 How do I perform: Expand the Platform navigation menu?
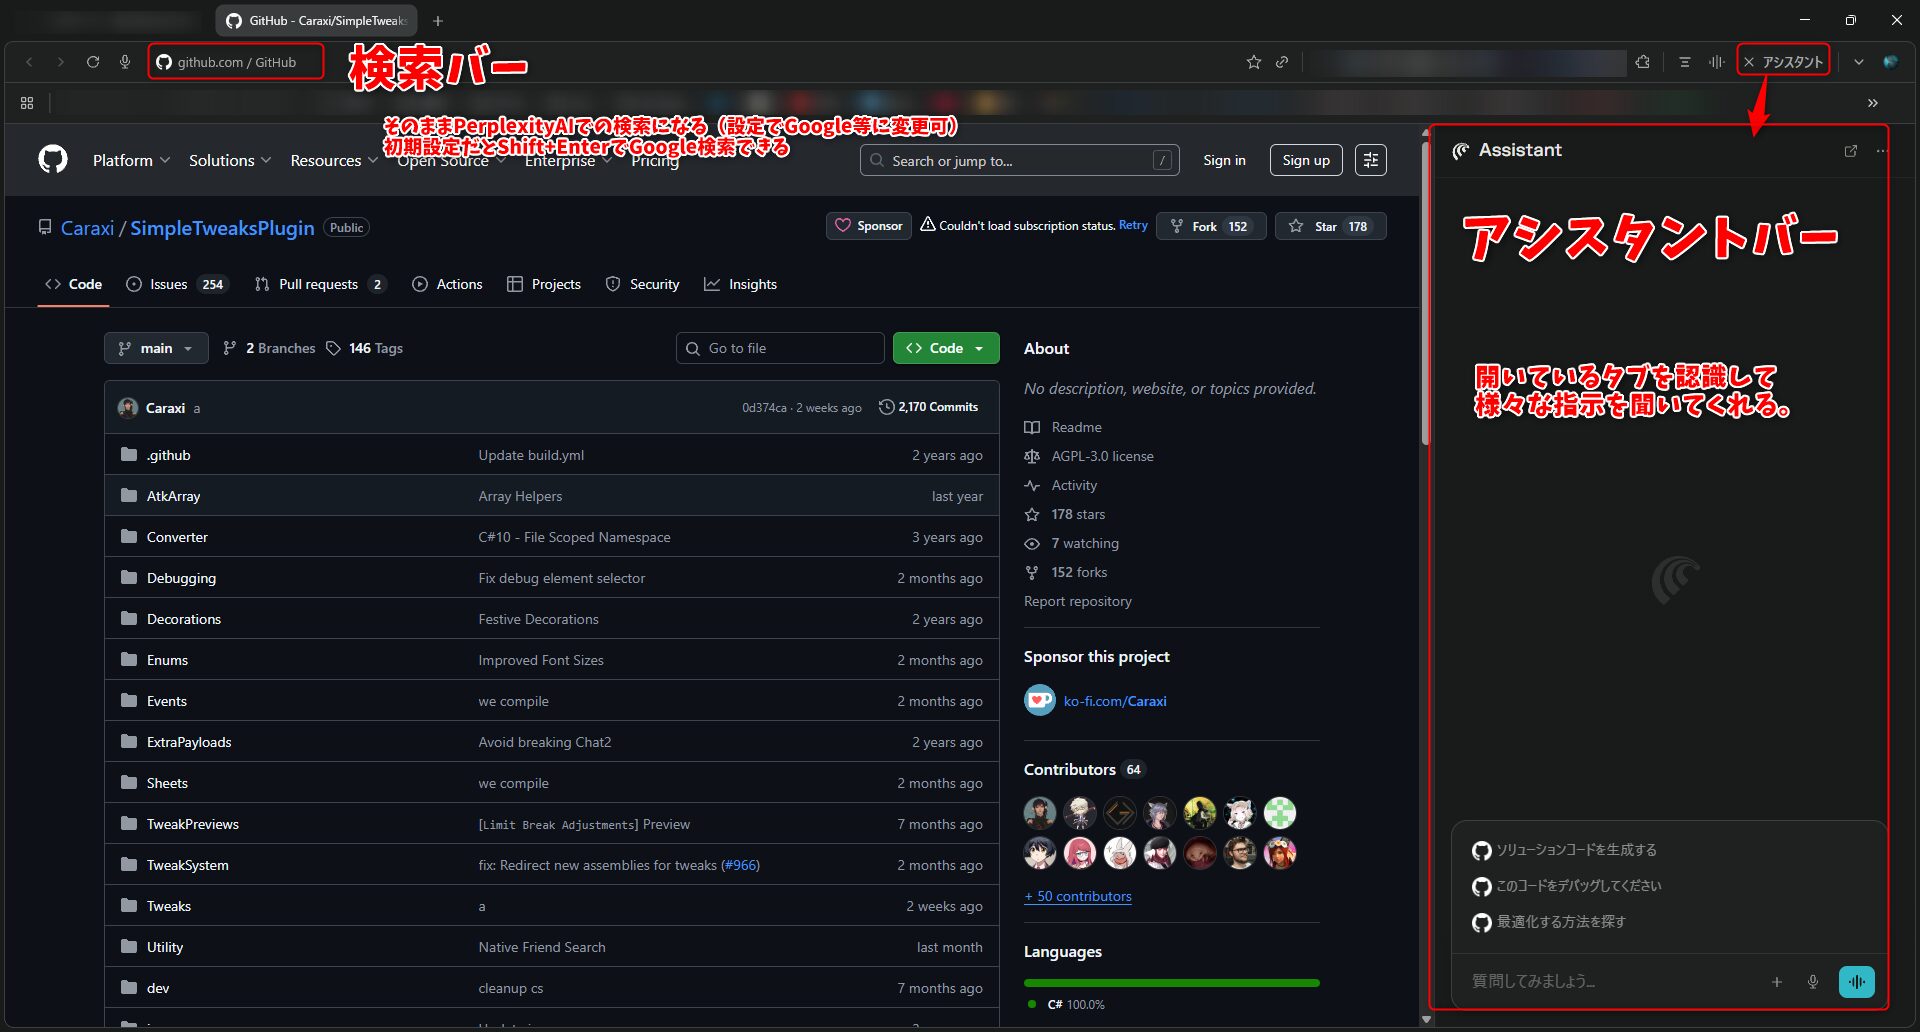[131, 160]
